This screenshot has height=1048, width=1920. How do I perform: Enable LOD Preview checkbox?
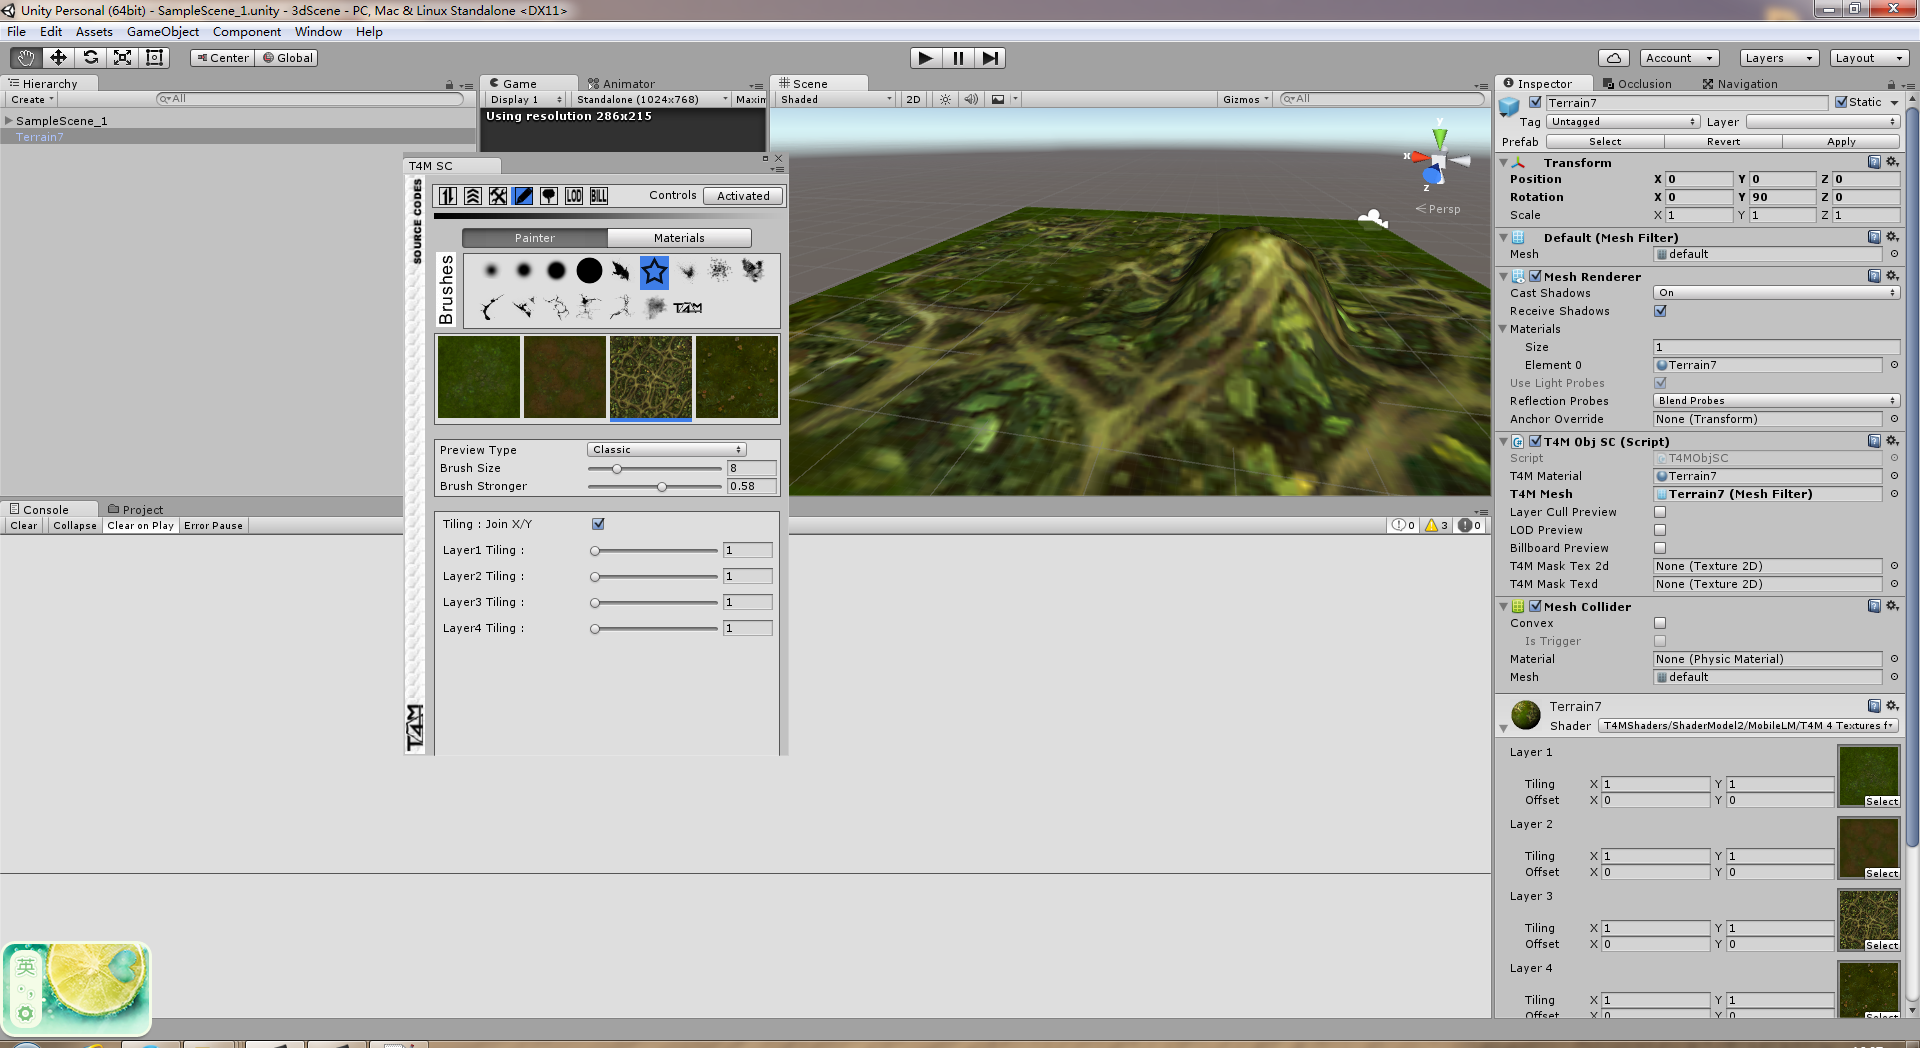pos(1660,530)
